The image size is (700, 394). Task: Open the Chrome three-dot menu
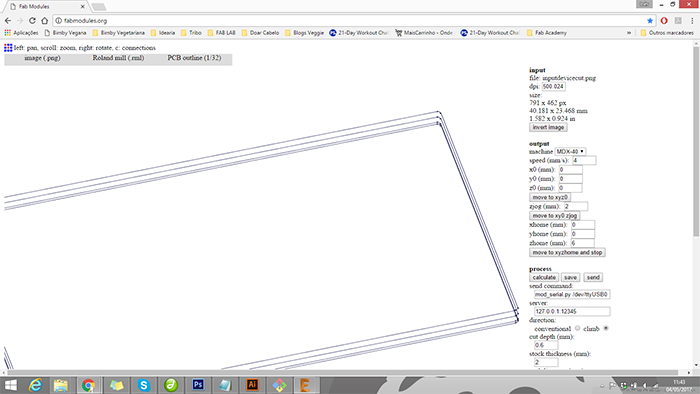(692, 21)
